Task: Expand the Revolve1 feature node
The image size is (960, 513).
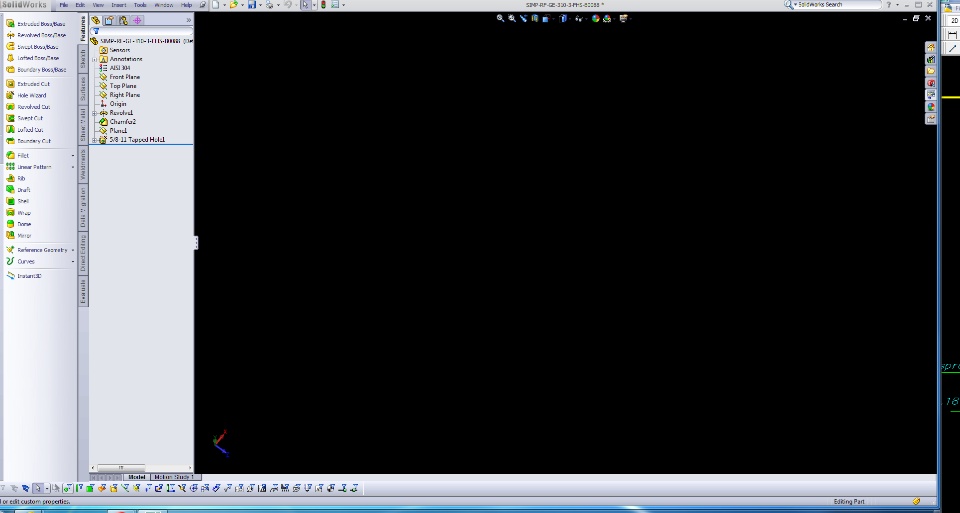Action: (95, 113)
